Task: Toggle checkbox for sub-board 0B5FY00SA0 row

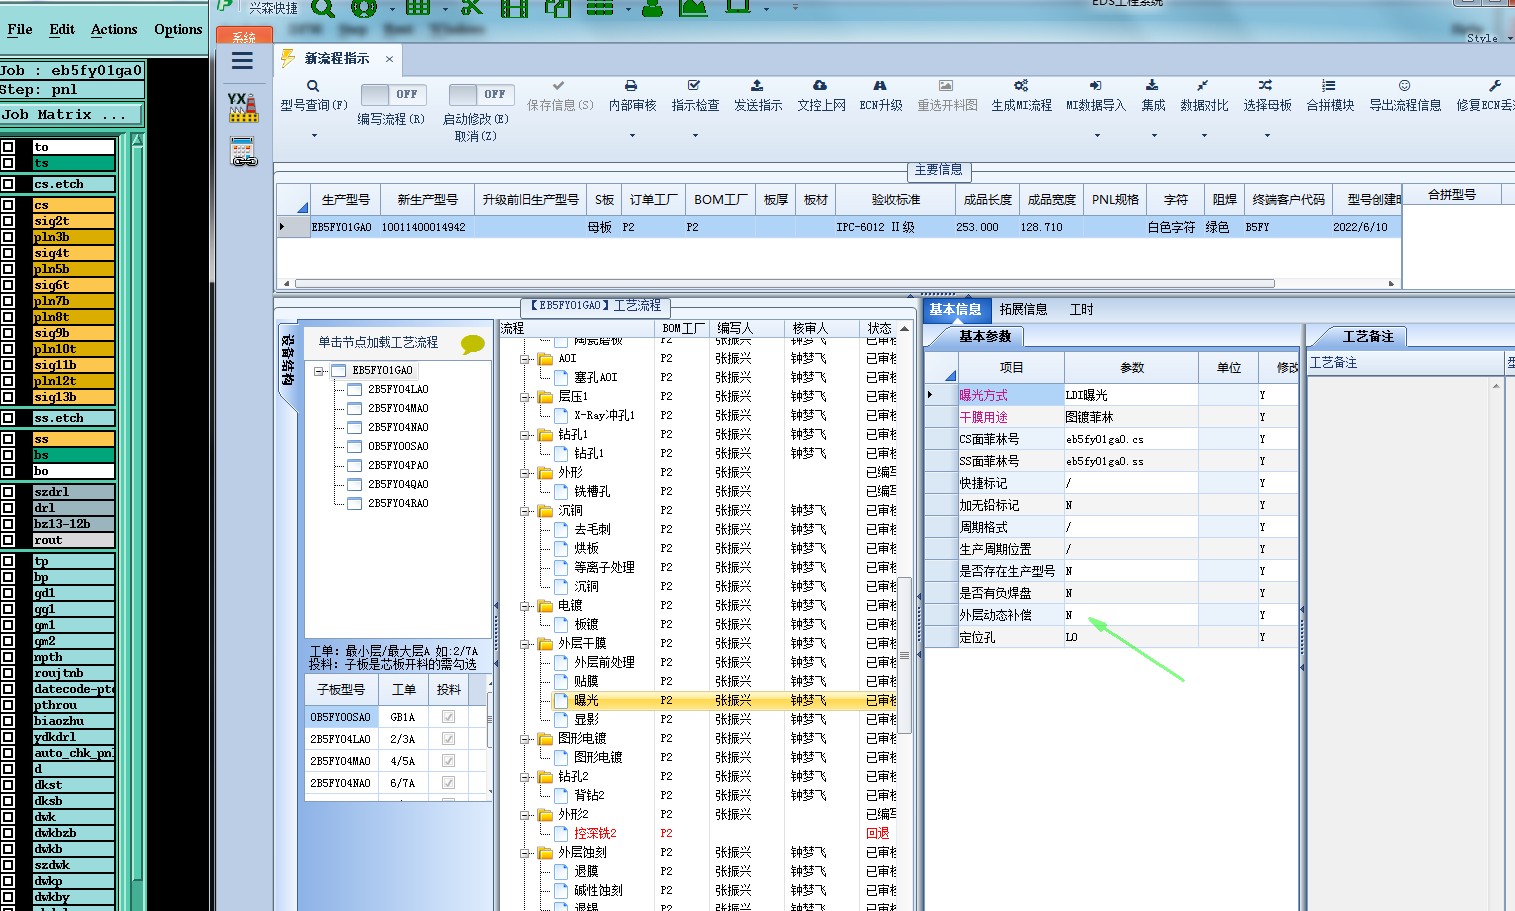Action: 448,717
